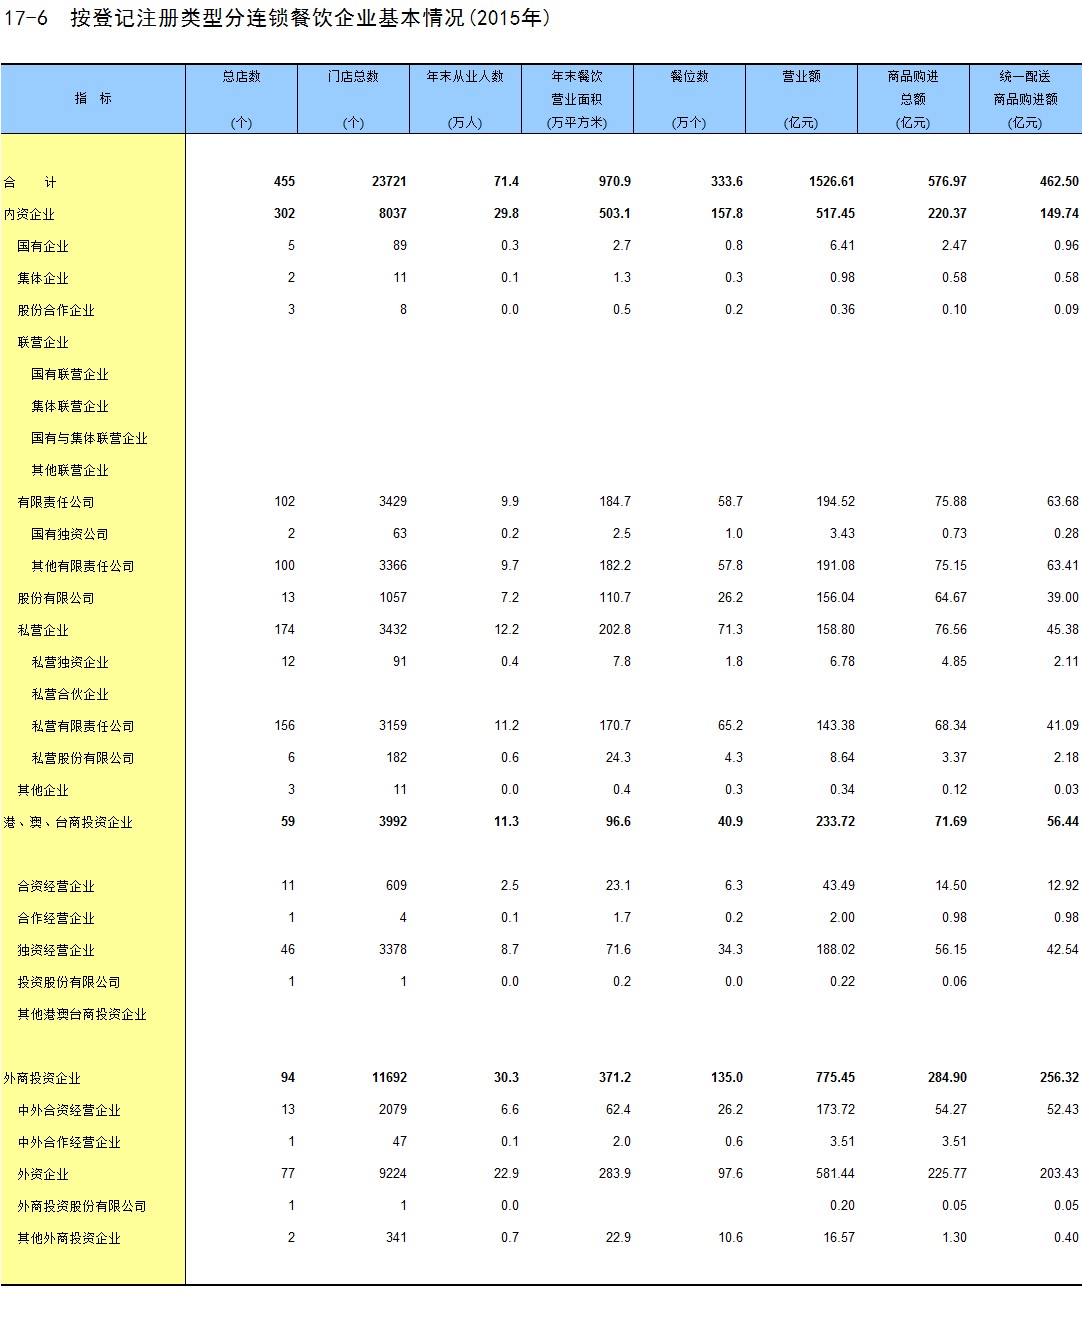This screenshot has width=1082, height=1318.
Task: Click the '中外合作经营企业' row label
Action: (69, 1142)
